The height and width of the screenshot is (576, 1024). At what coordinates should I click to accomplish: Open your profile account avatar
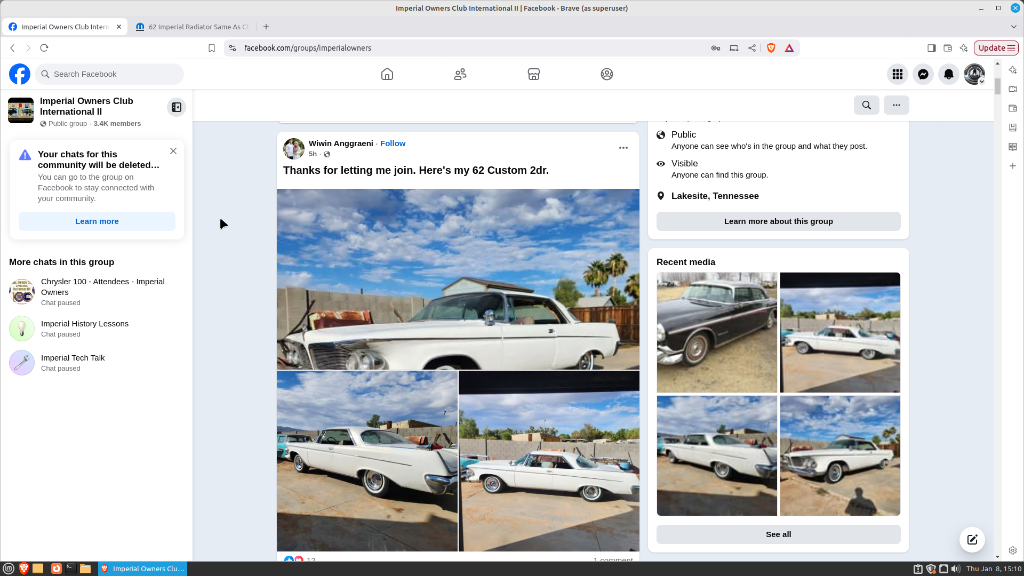tap(974, 74)
